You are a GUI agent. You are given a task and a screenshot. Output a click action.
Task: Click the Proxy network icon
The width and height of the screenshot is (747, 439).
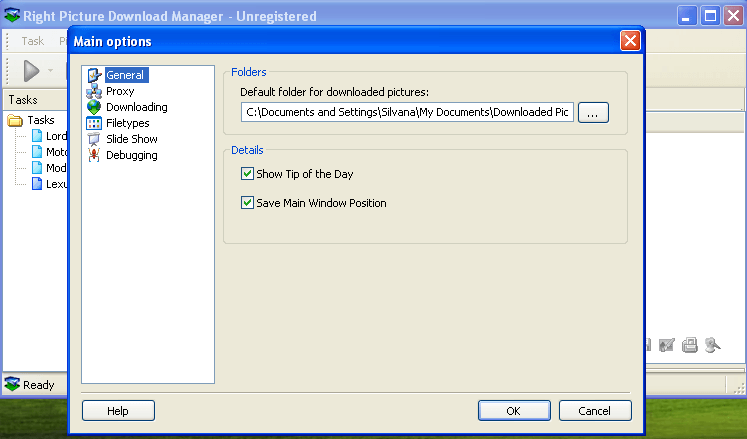click(94, 91)
